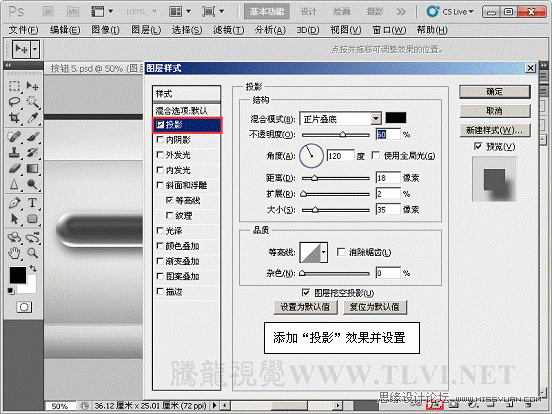This screenshot has height=414, width=552.
Task: Select the Dodge tool
Action: pyautogui.click(x=32, y=184)
